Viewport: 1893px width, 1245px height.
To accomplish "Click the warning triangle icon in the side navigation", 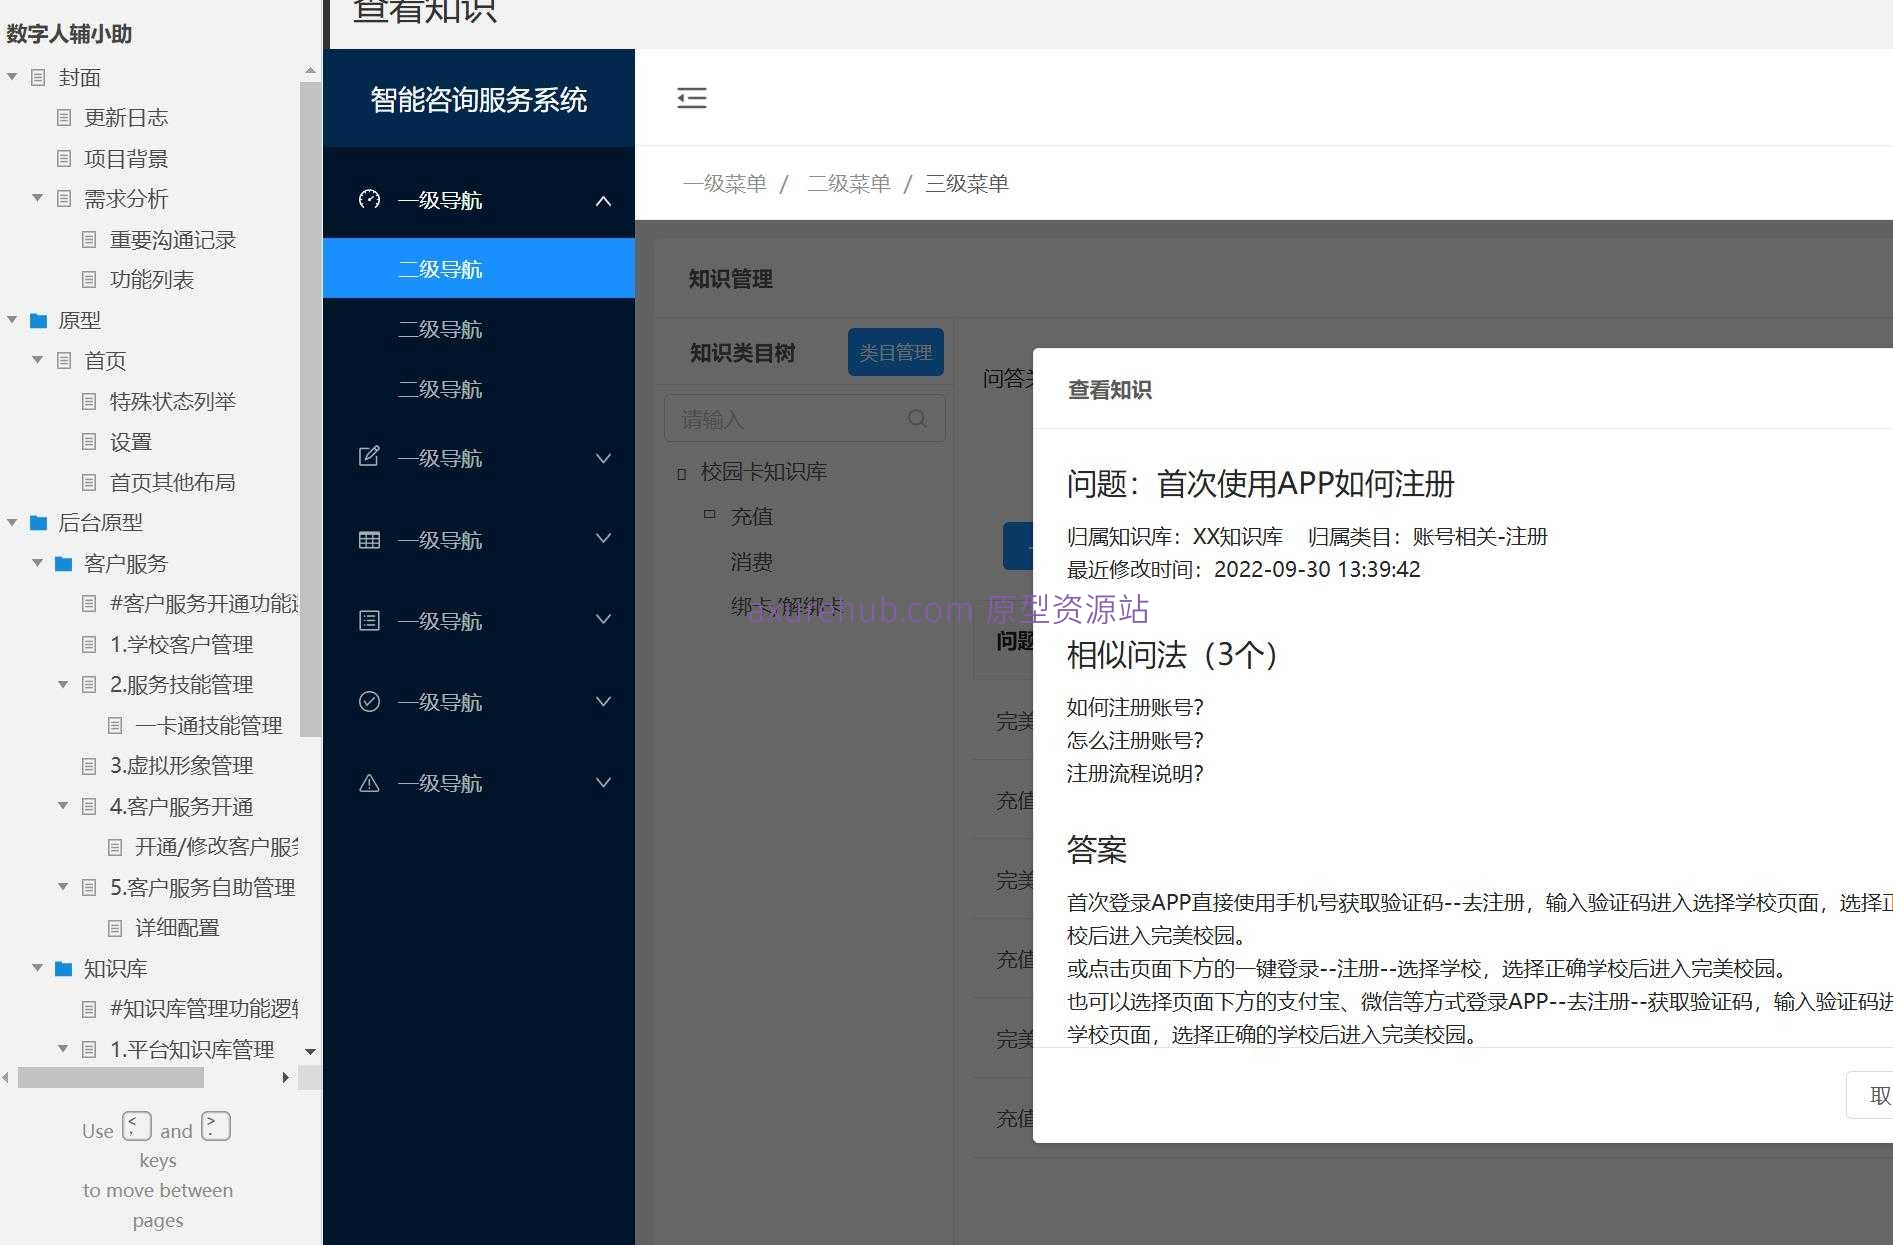I will 369,782.
